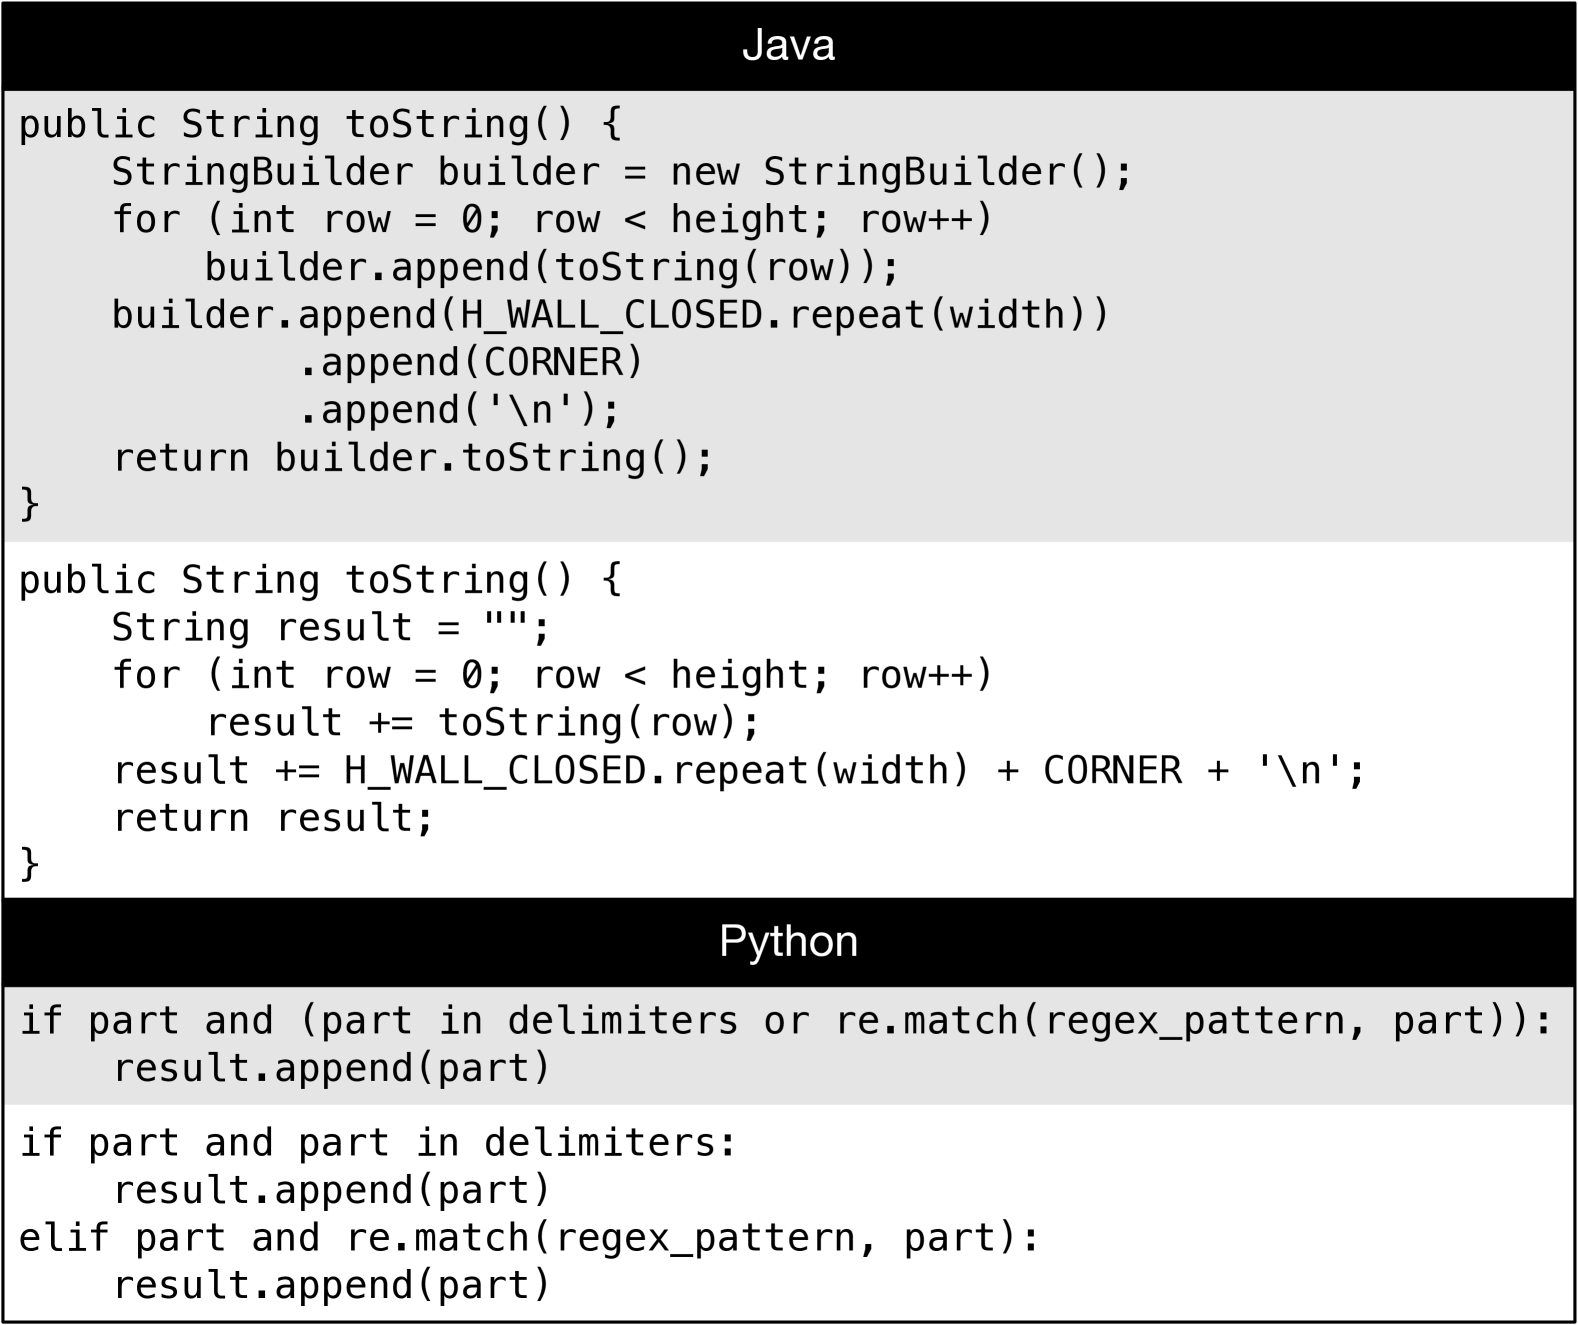Click the 'new StringBuilder()' declaration line
1578x1325 pixels.
(620, 172)
